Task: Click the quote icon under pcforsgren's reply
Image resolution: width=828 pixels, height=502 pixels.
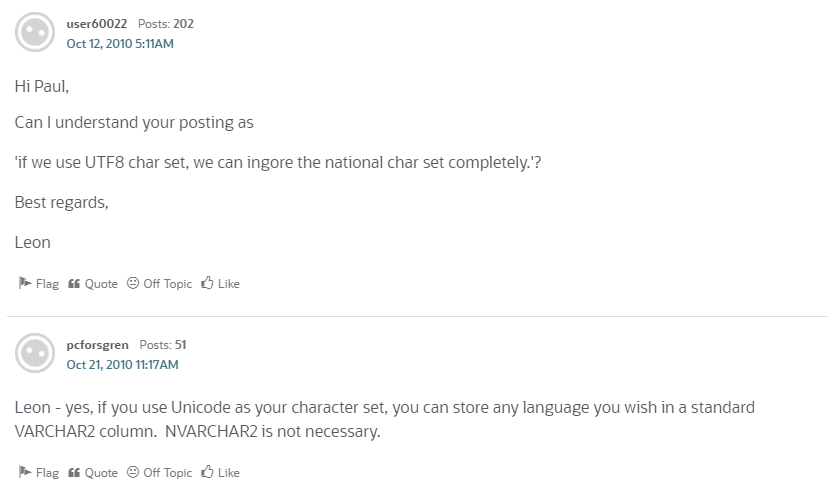Action: (x=74, y=473)
